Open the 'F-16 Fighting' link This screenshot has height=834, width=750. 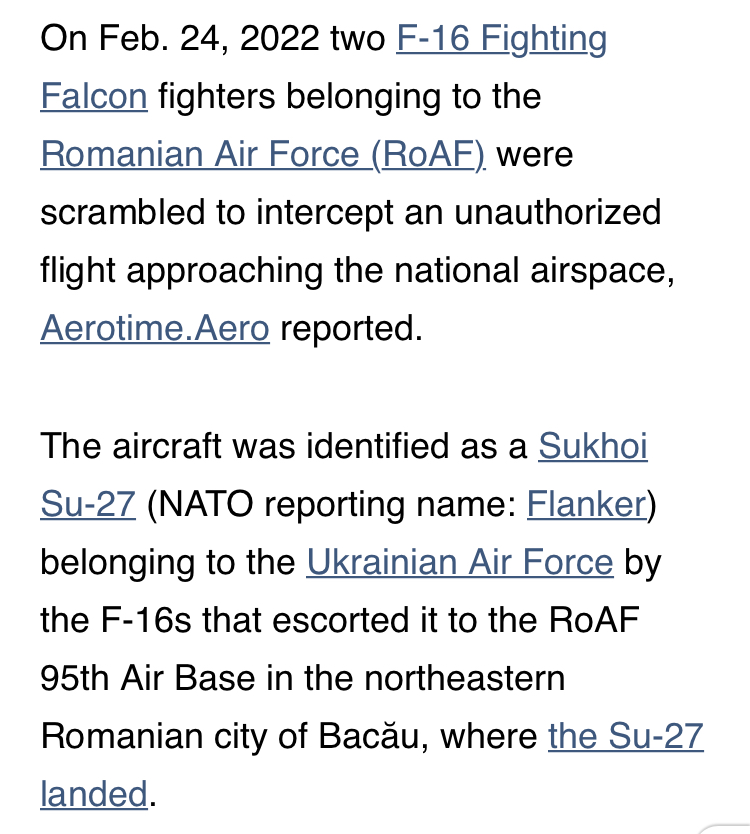point(502,39)
